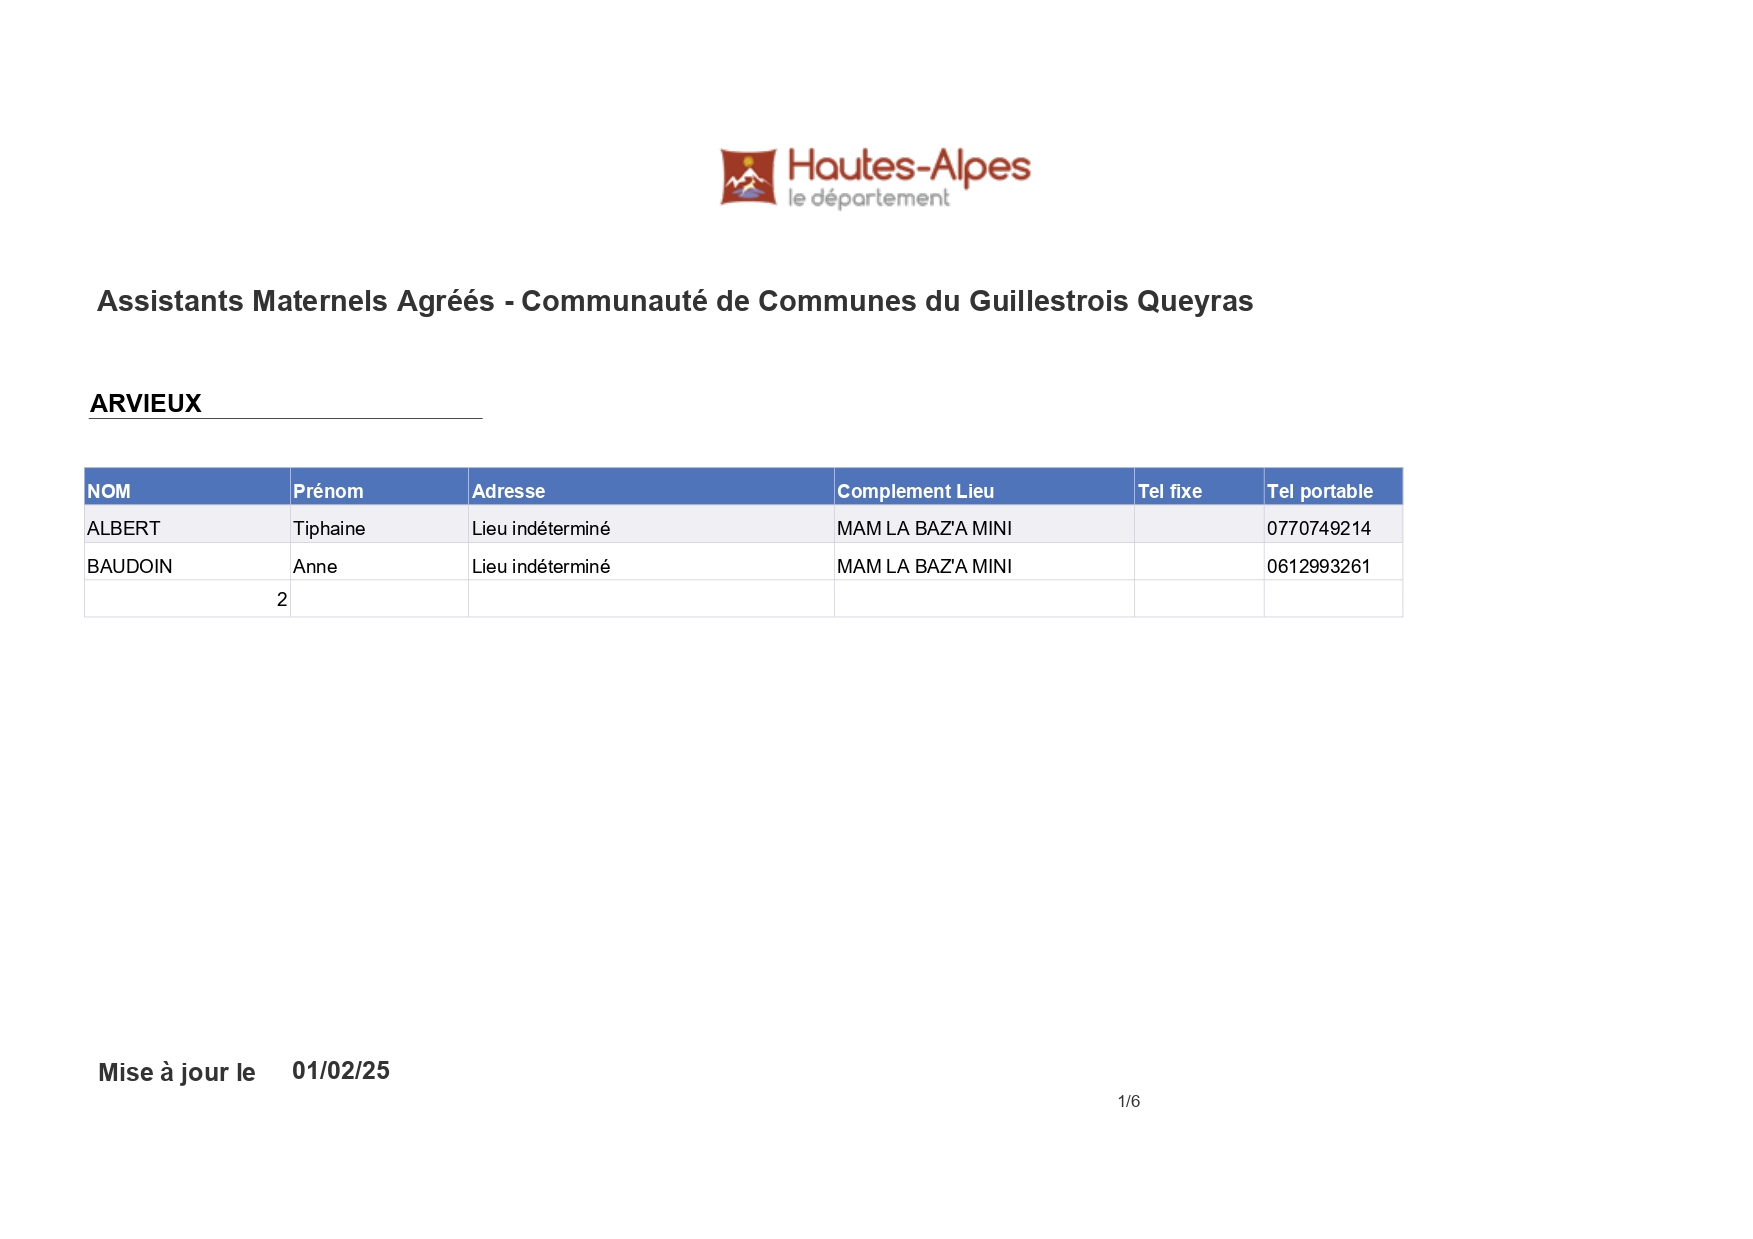
Task: Click the Tel portable column header
Action: click(1333, 487)
